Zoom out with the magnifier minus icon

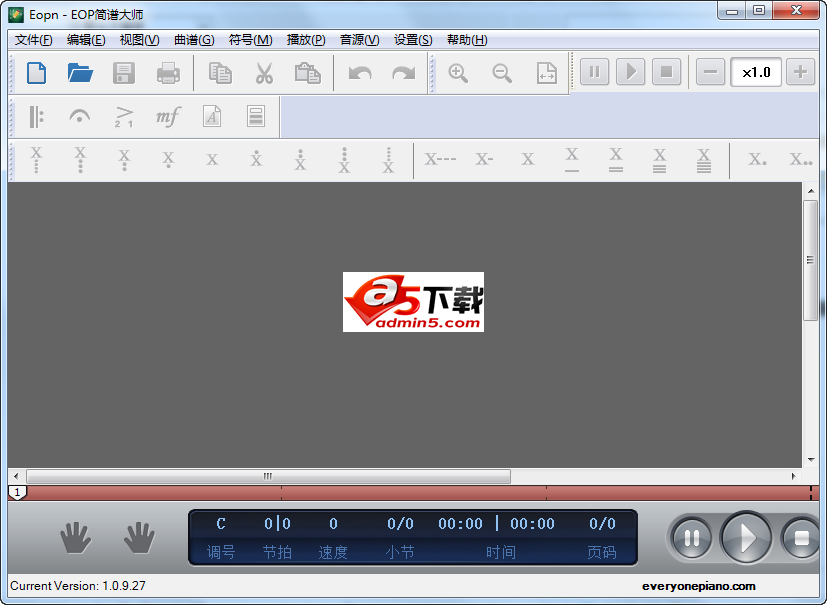click(x=502, y=73)
